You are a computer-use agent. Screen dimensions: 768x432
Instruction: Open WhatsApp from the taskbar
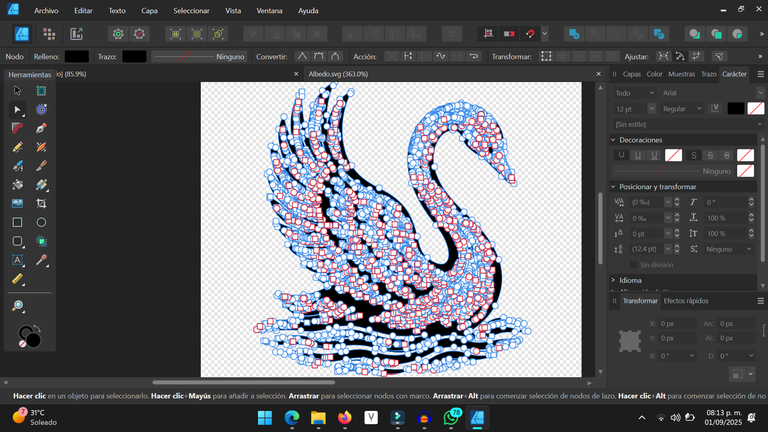(x=451, y=418)
